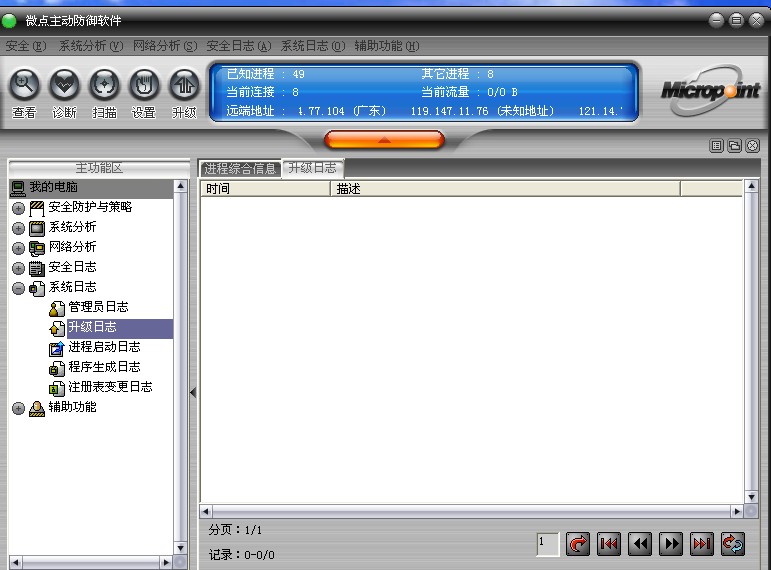The height and width of the screenshot is (570, 771).
Task: Open 程序生成日志 in the tree
Action: click(x=104, y=367)
